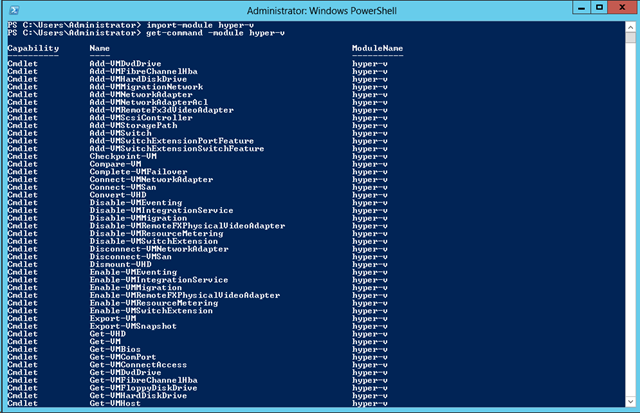
Task: Select the Disconnect-VMSan entry
Action: [x=131, y=257]
